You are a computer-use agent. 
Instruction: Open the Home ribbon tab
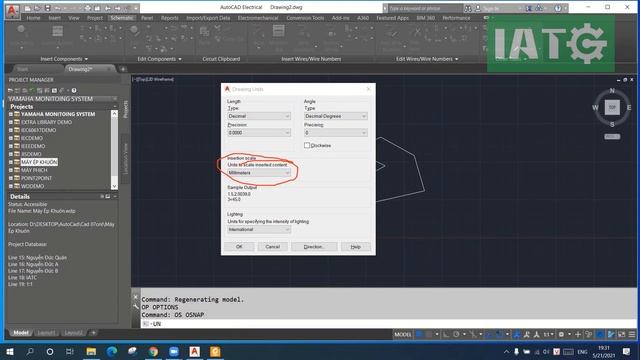pyautogui.click(x=33, y=18)
